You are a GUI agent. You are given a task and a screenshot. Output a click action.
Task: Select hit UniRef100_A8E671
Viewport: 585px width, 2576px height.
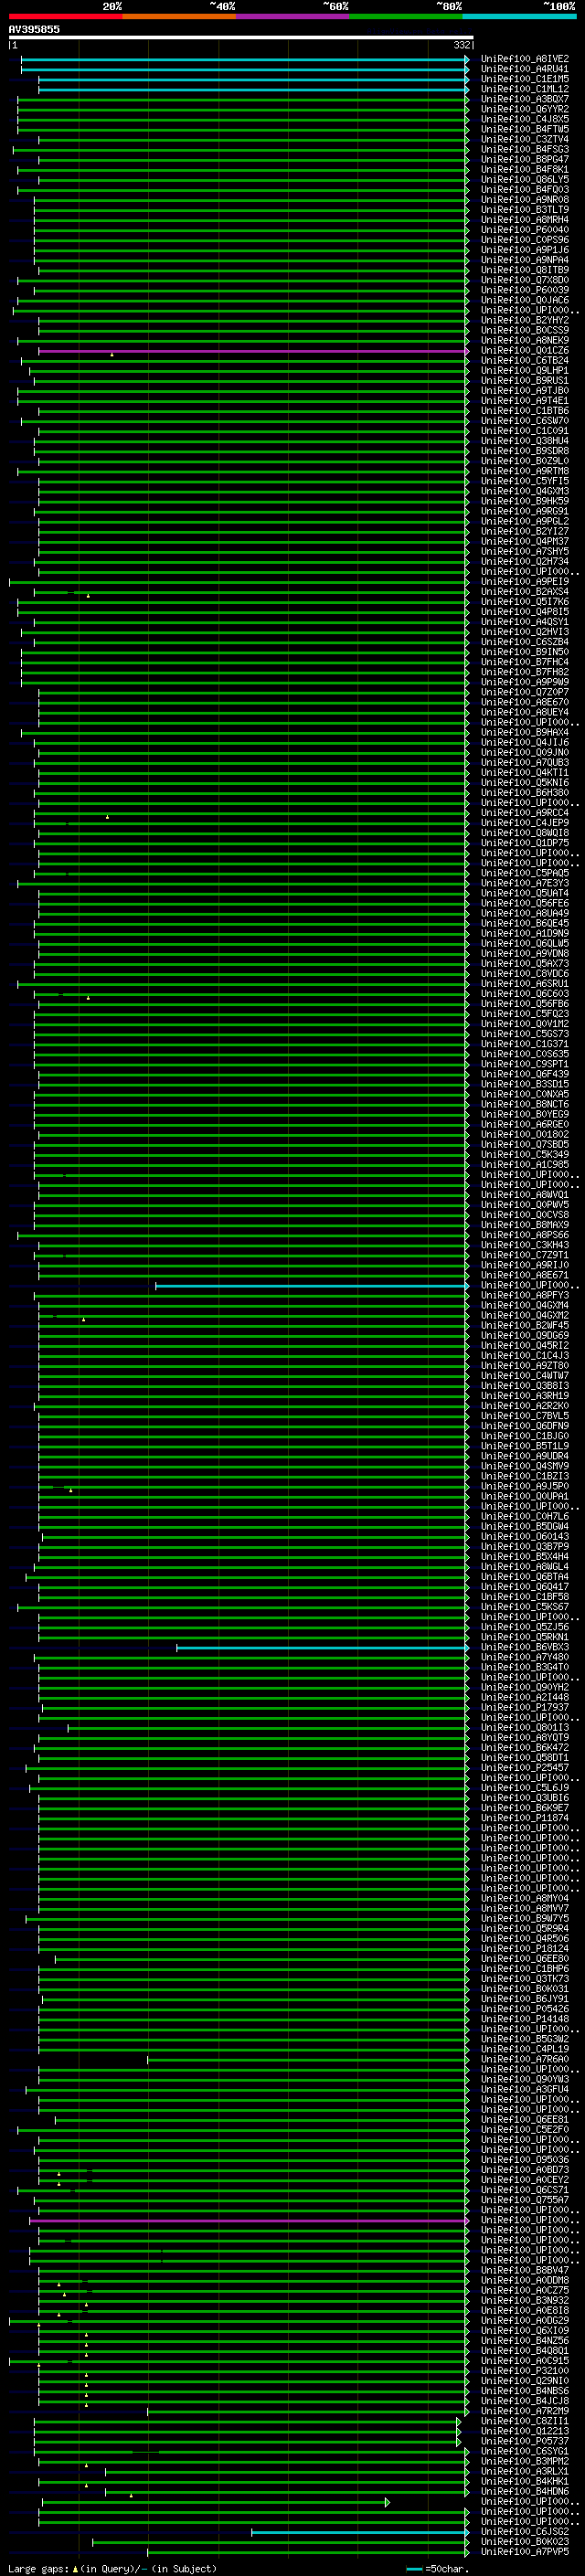(x=525, y=1276)
